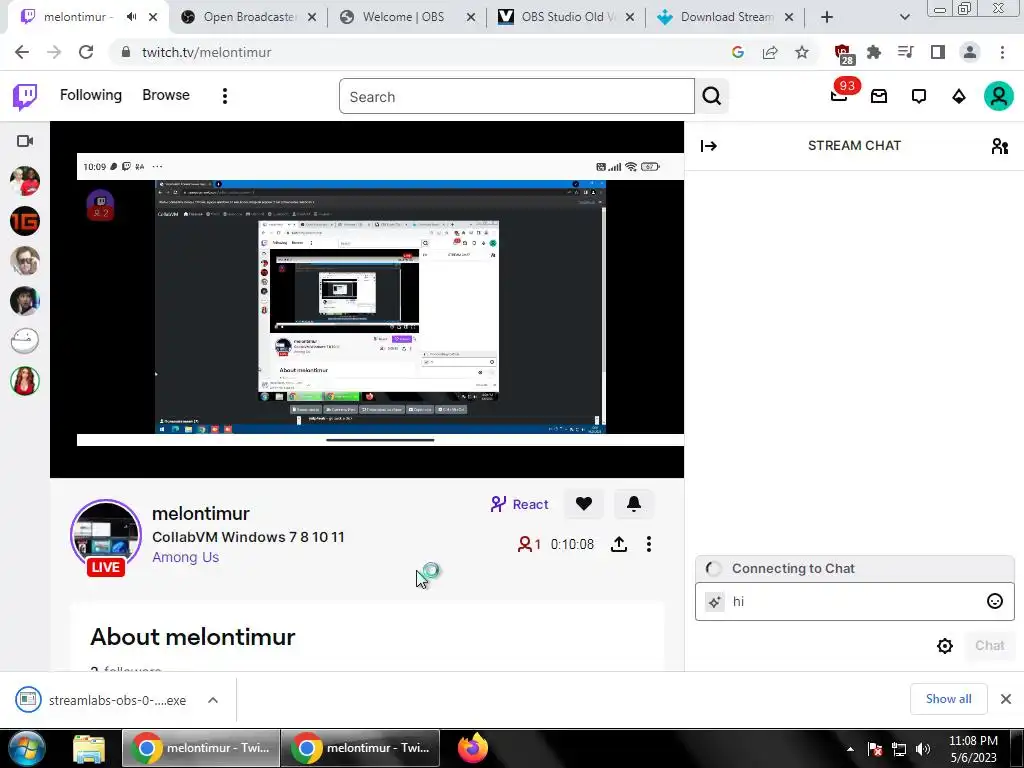Click the Get Bits diamond icon

[x=959, y=97]
